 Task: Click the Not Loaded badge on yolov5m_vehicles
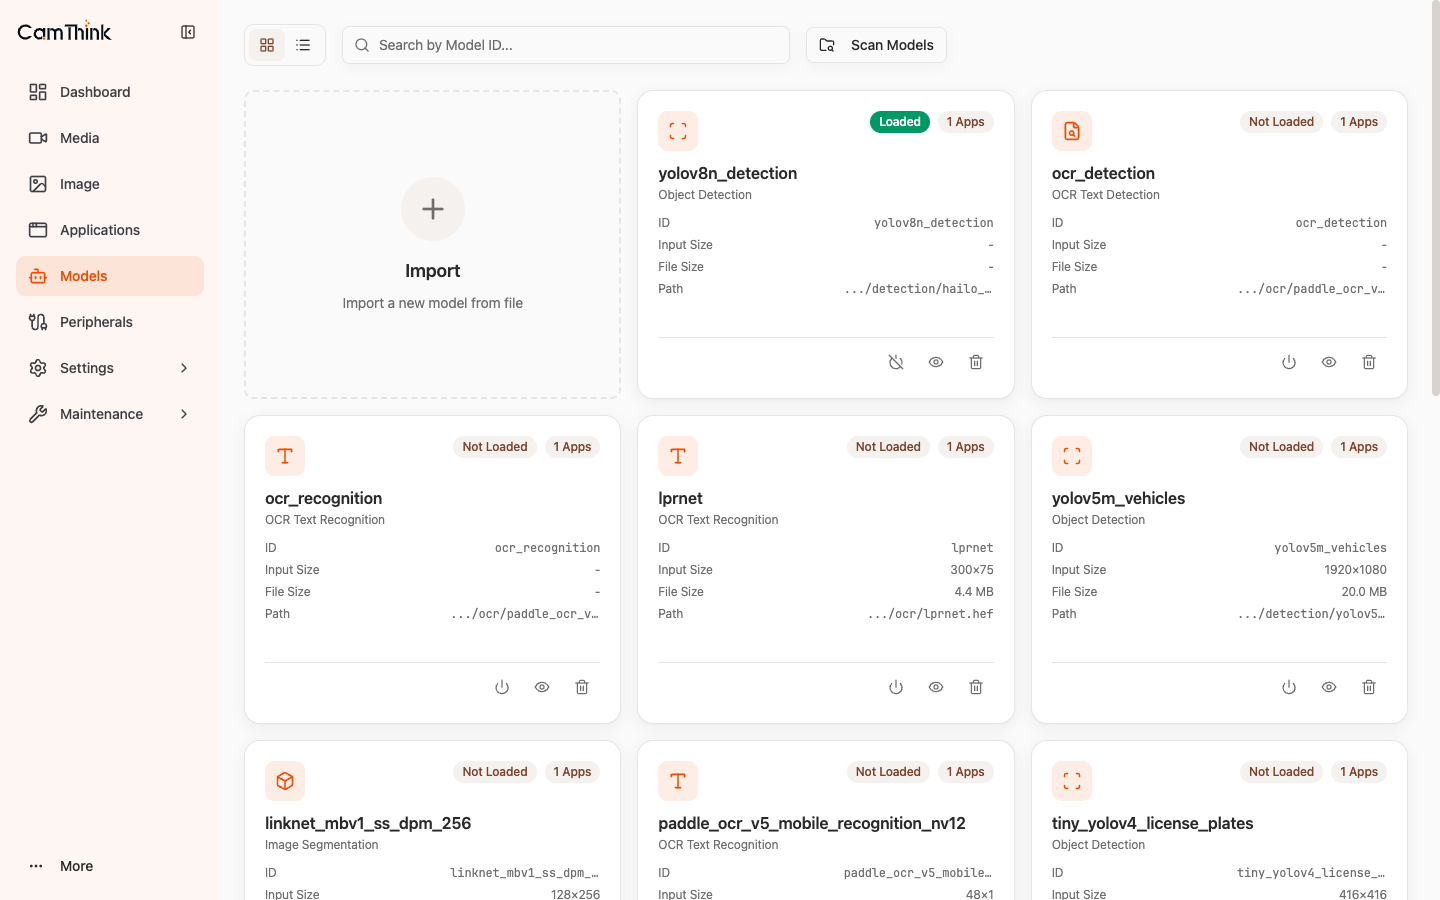tap(1281, 447)
